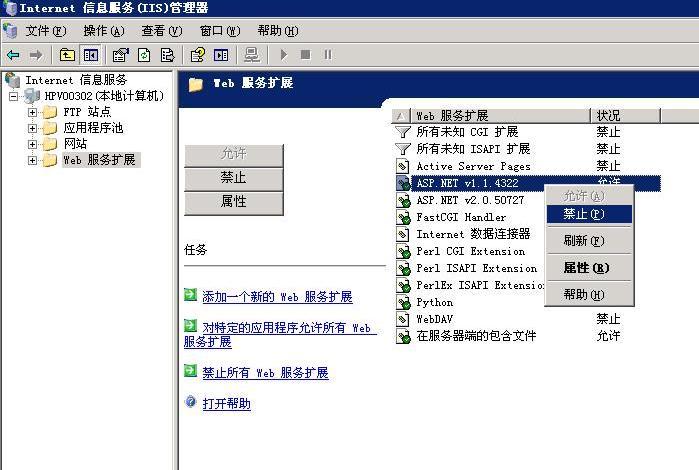Collapse the HPV00302 local computer node
This screenshot has height=470, width=699.
[x=14, y=96]
